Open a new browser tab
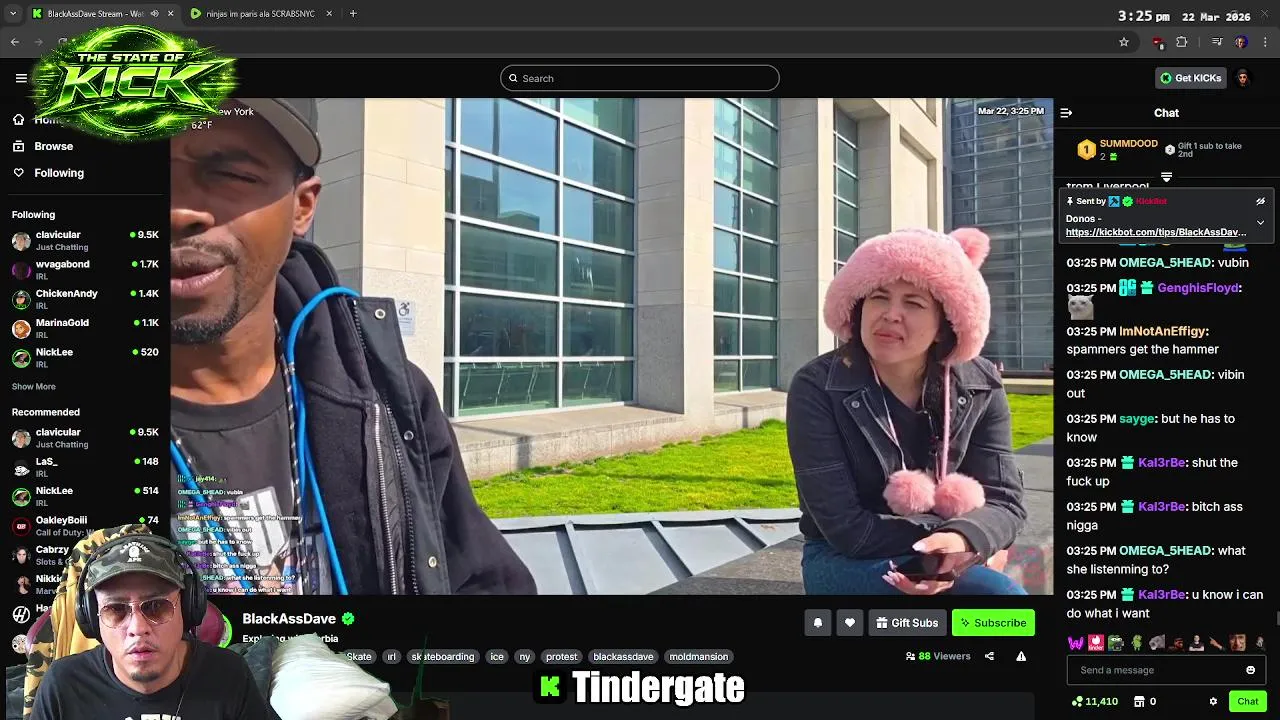Screen dimensions: 1280x720 (353, 14)
